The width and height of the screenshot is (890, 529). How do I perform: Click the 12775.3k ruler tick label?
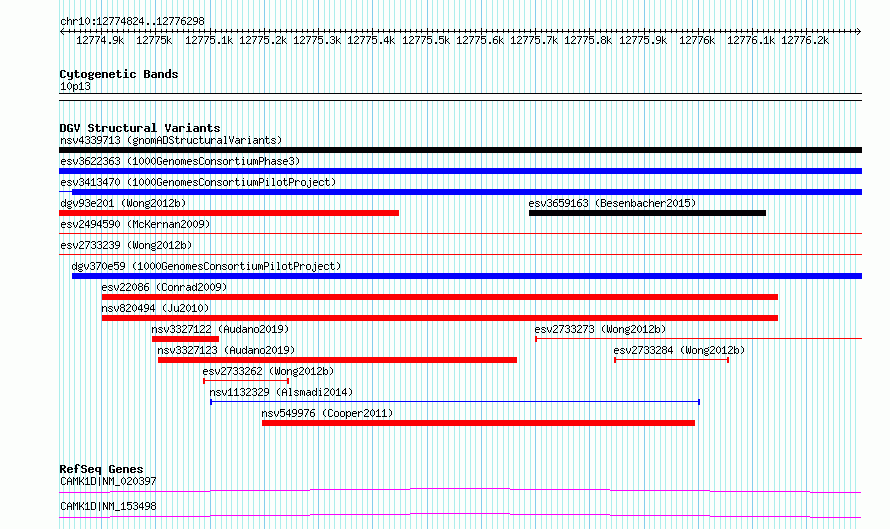pyautogui.click(x=317, y=40)
